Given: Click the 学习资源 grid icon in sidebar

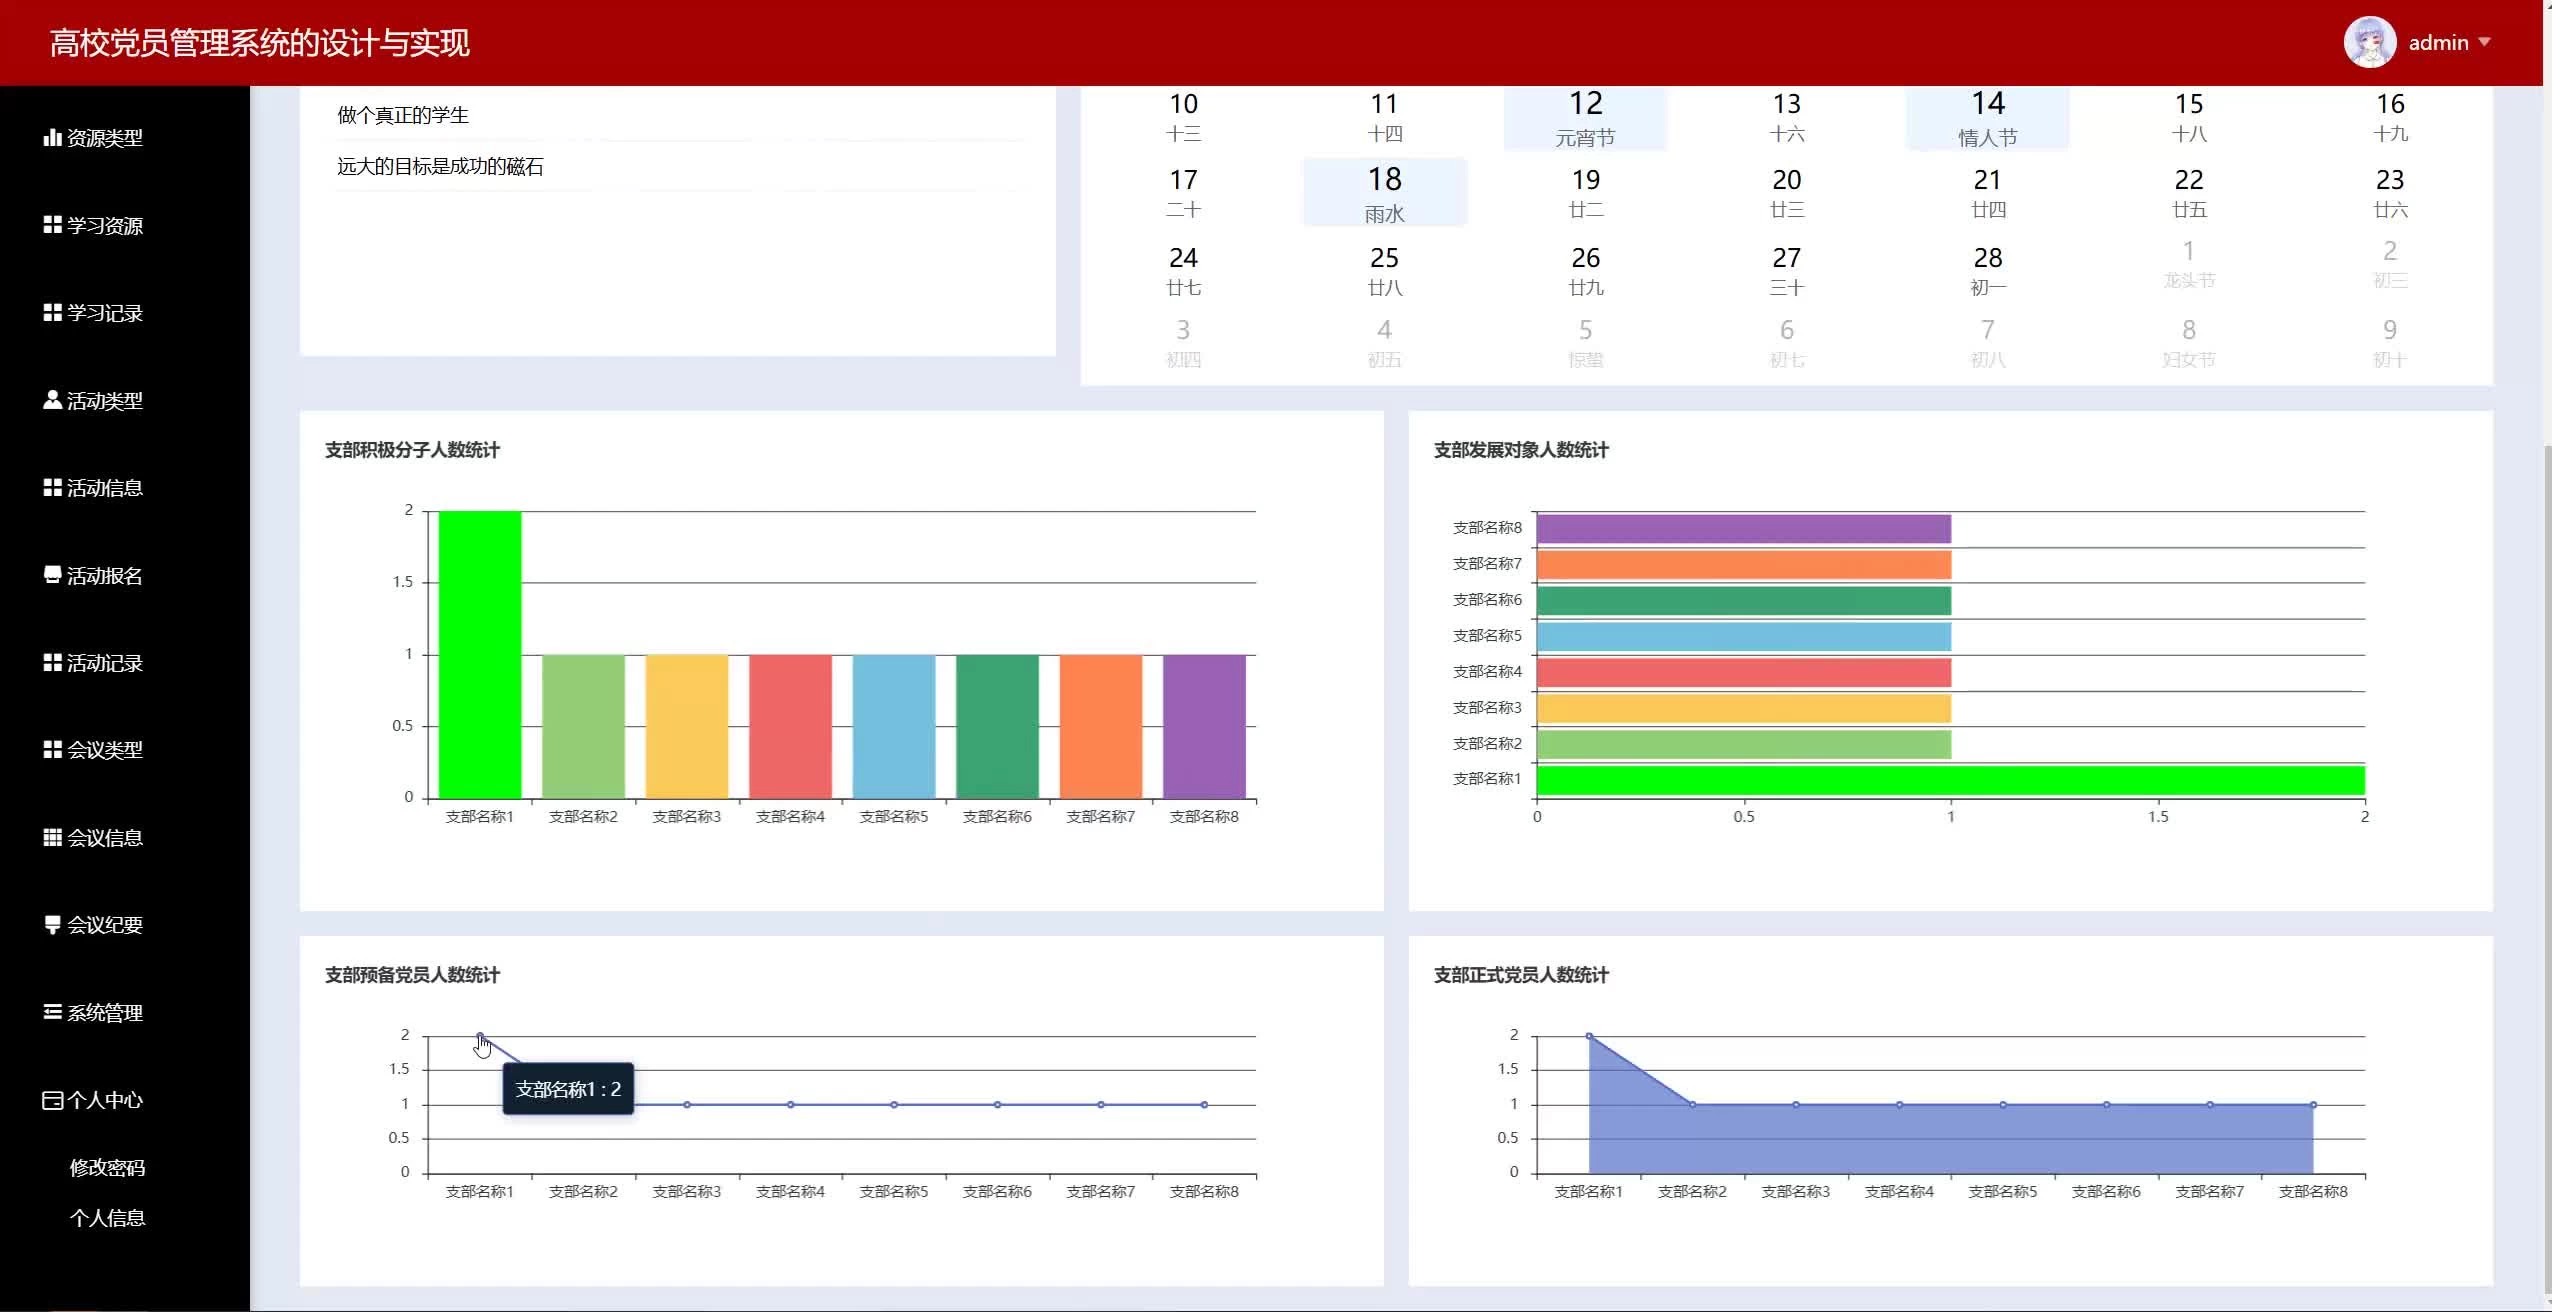Looking at the screenshot, I should point(52,225).
